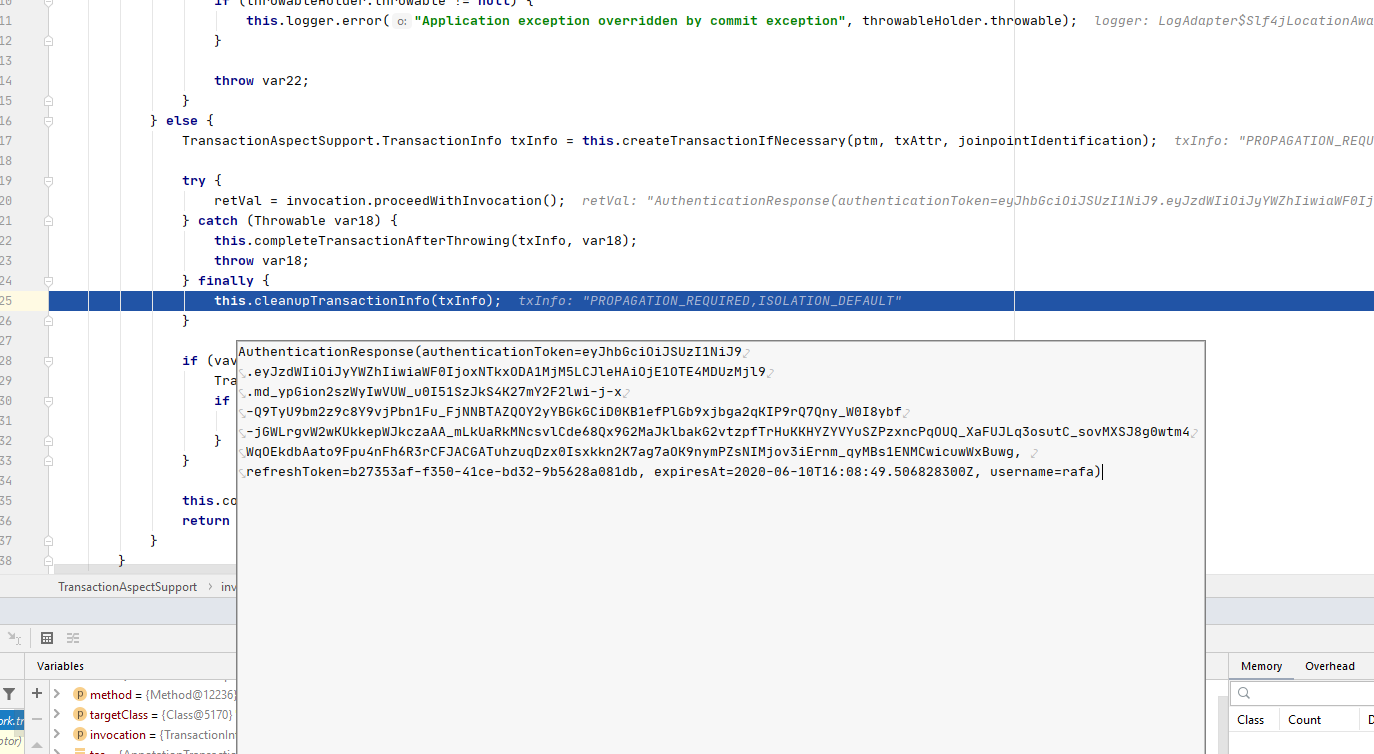Viewport: 1374px width, 754px height.
Task: Click gutter line number 25
Action: tap(6, 301)
